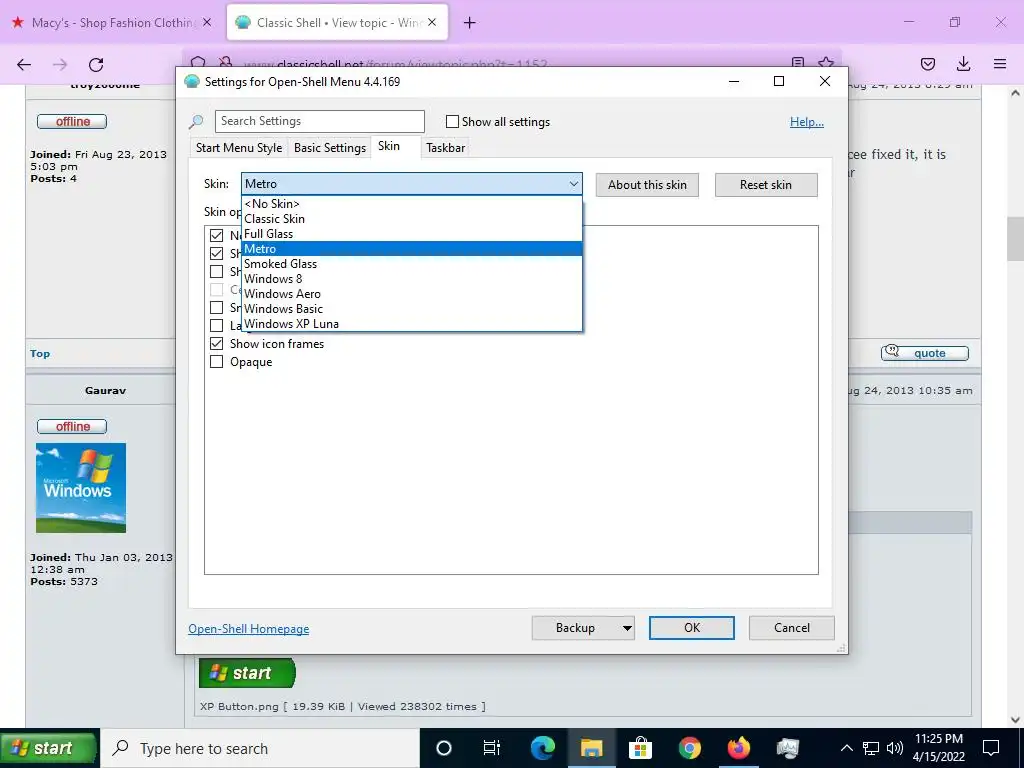Open the Taskbar settings tab
The width and height of the screenshot is (1024, 768).
[445, 148]
